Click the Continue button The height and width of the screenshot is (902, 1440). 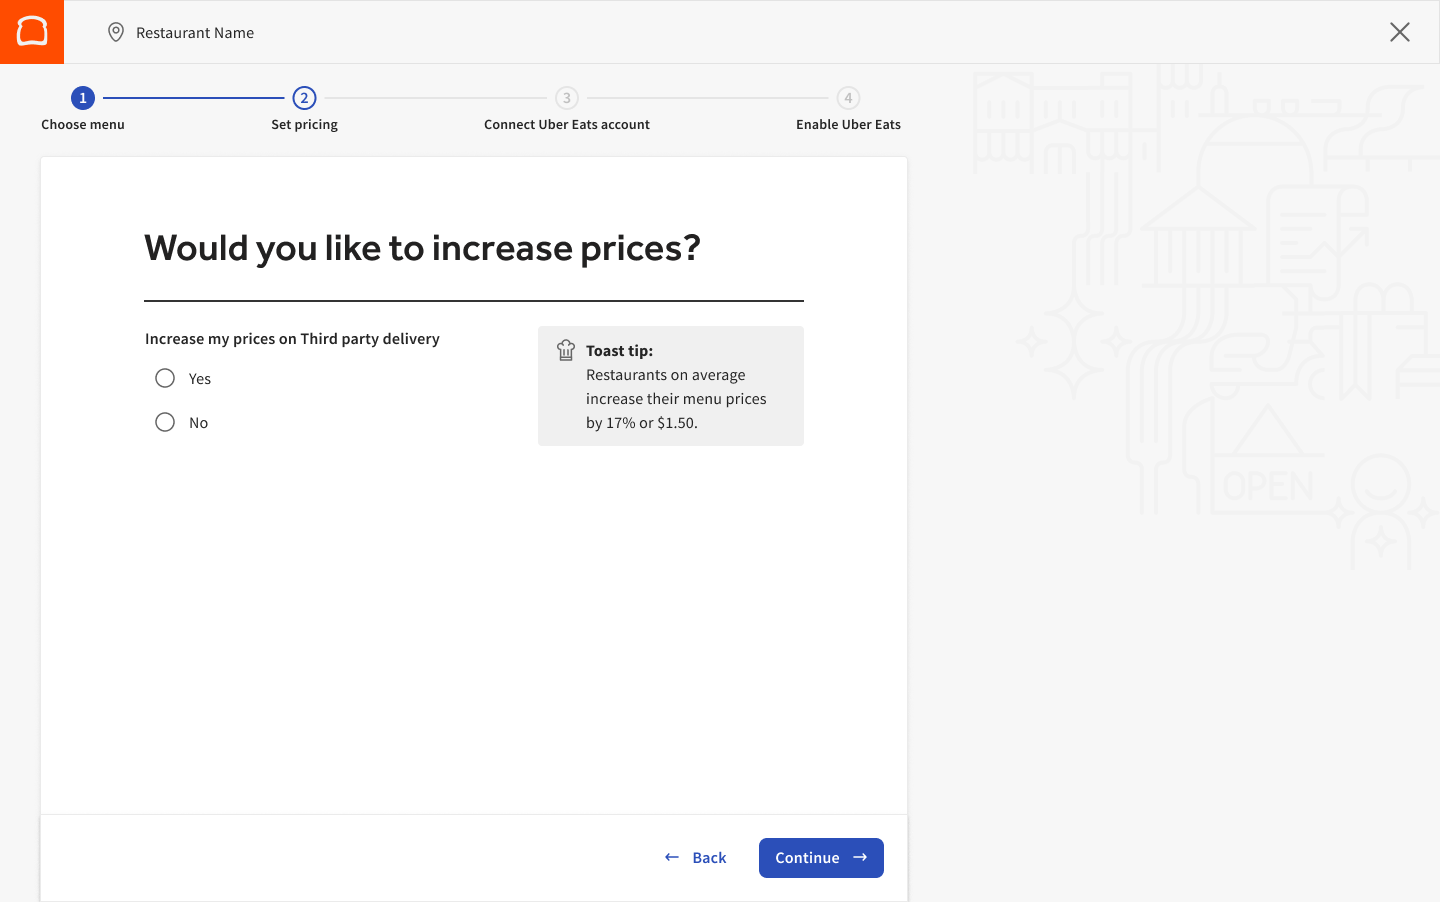coord(820,858)
